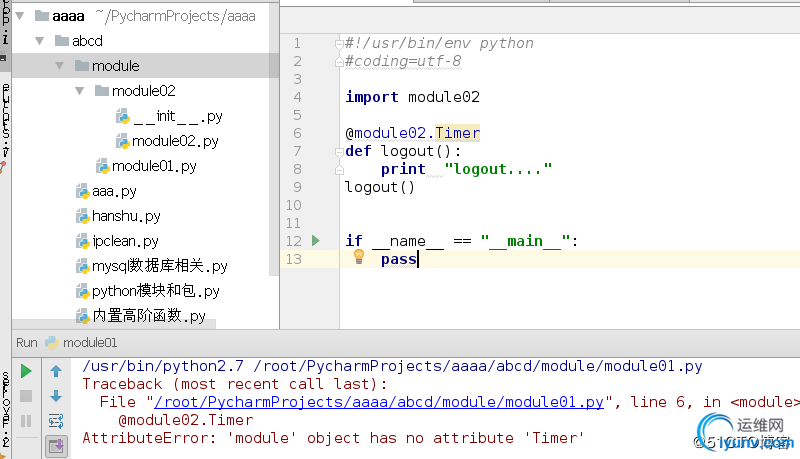This screenshot has width=800, height=459.
Task: Move up the stack trace
Action: [56, 371]
